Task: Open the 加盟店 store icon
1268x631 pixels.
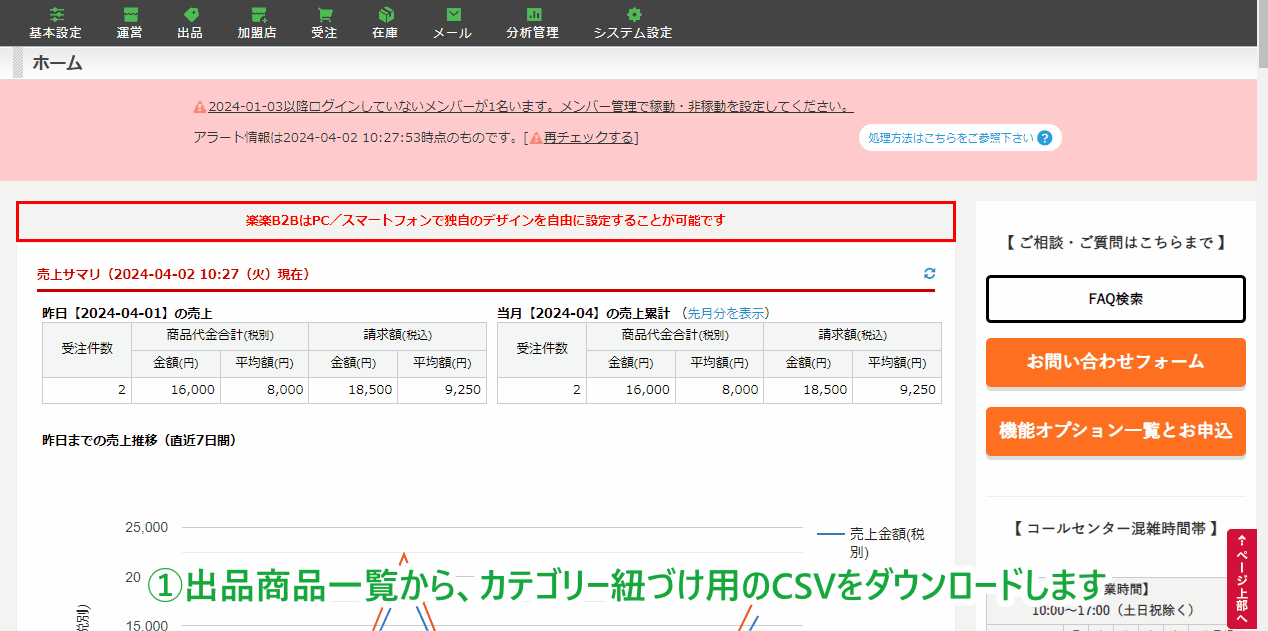Action: pos(257,15)
